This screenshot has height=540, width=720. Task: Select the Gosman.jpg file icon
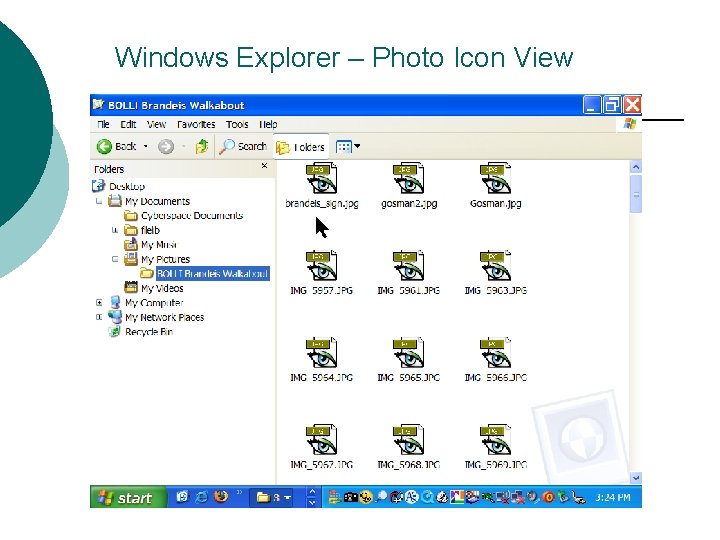495,178
